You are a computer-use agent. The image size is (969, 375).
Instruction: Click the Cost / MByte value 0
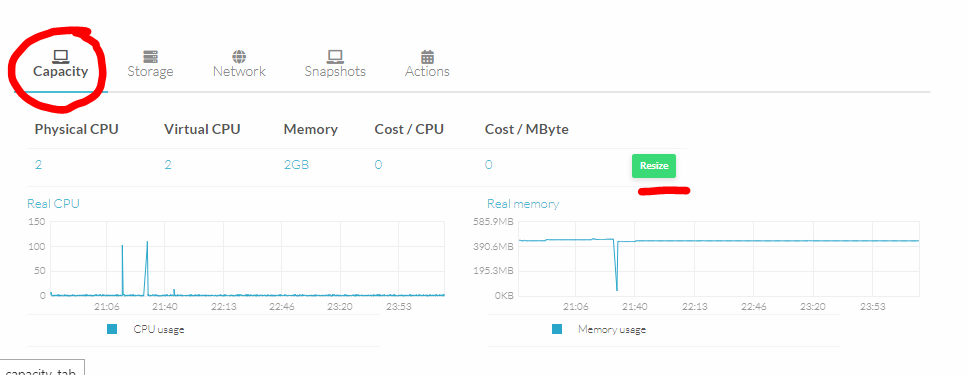[x=488, y=165]
